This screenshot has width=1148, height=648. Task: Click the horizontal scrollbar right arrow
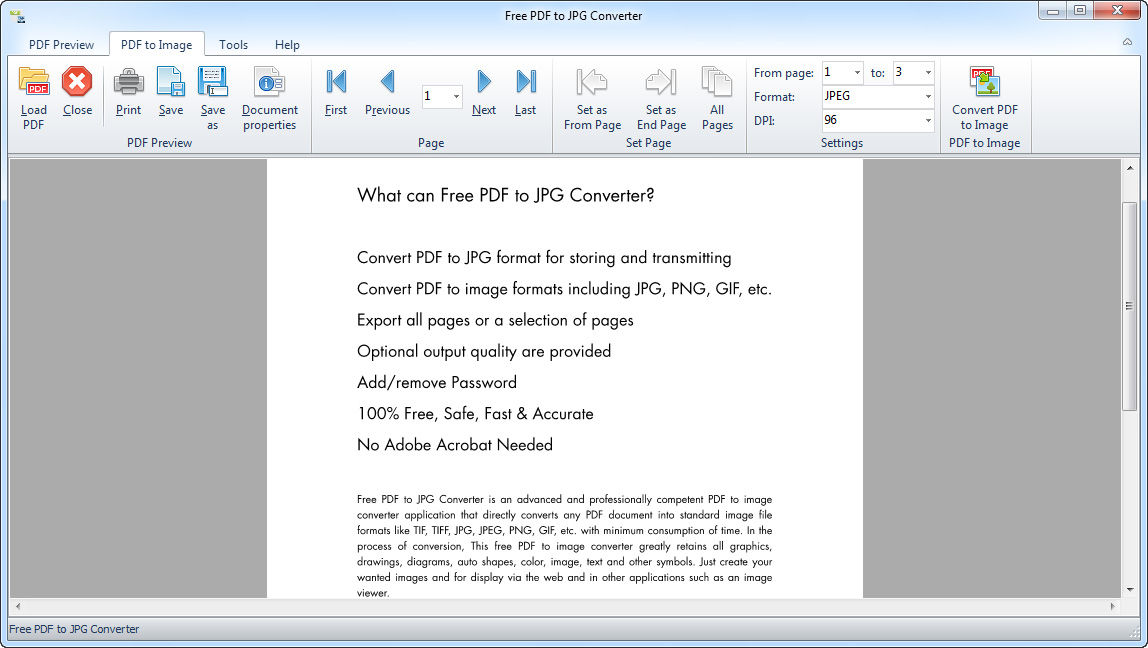[x=1113, y=606]
